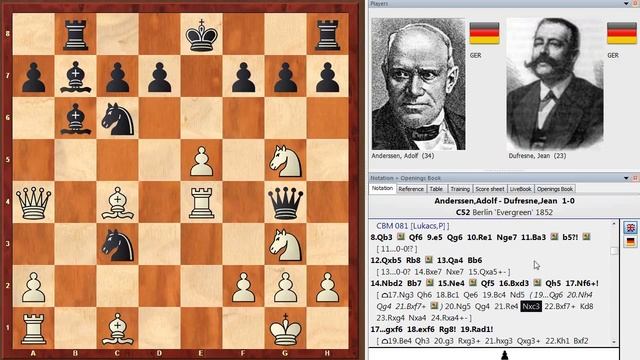The height and width of the screenshot is (360, 640).
Task: Click the highlighted move Nxc3
Action: coord(531,306)
